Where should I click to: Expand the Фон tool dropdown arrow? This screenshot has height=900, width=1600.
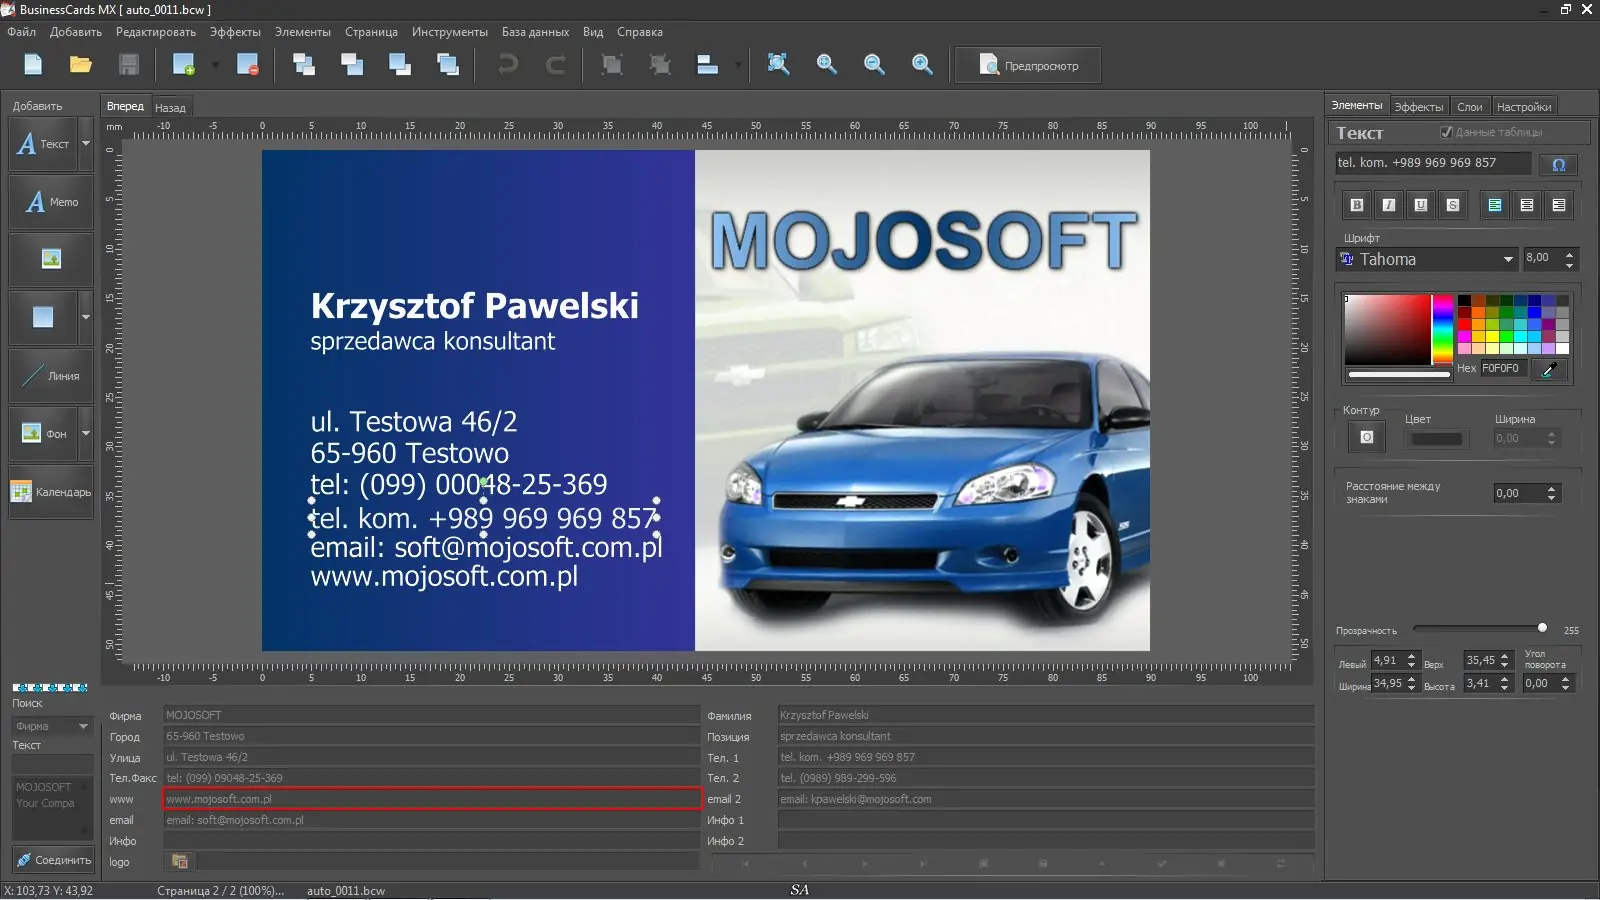[x=86, y=434]
